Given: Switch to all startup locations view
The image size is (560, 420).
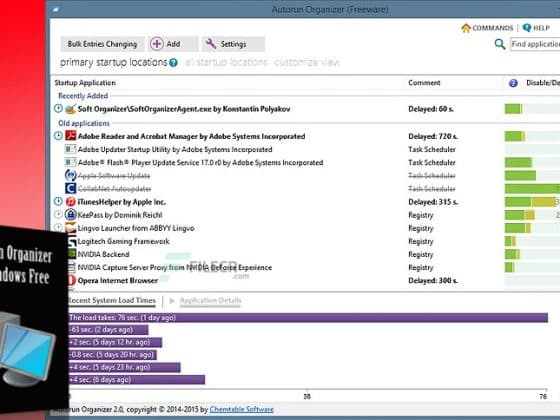Looking at the screenshot, I should 226,62.
